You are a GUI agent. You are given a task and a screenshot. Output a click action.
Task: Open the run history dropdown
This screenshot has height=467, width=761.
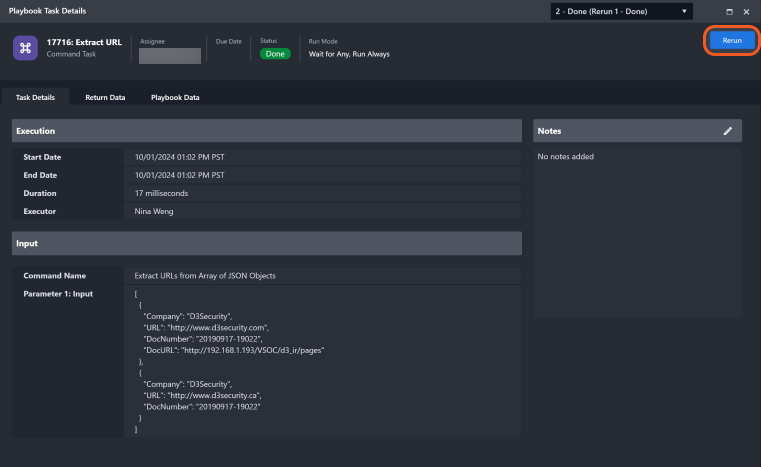click(621, 11)
